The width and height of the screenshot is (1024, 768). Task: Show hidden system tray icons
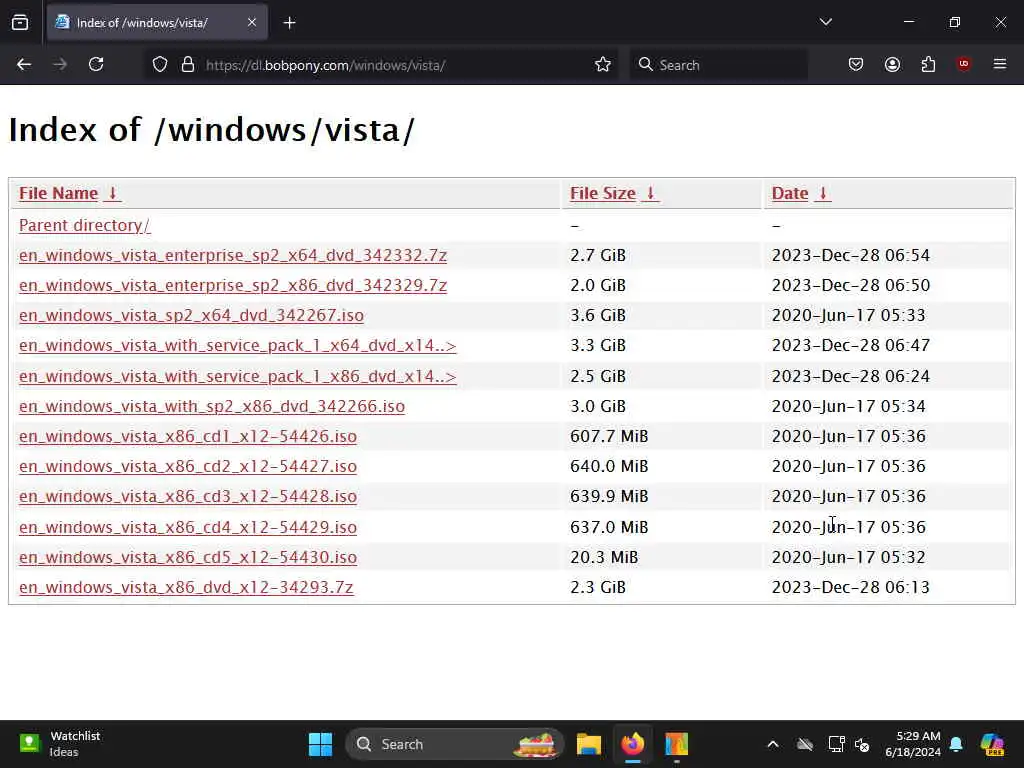[x=773, y=744]
